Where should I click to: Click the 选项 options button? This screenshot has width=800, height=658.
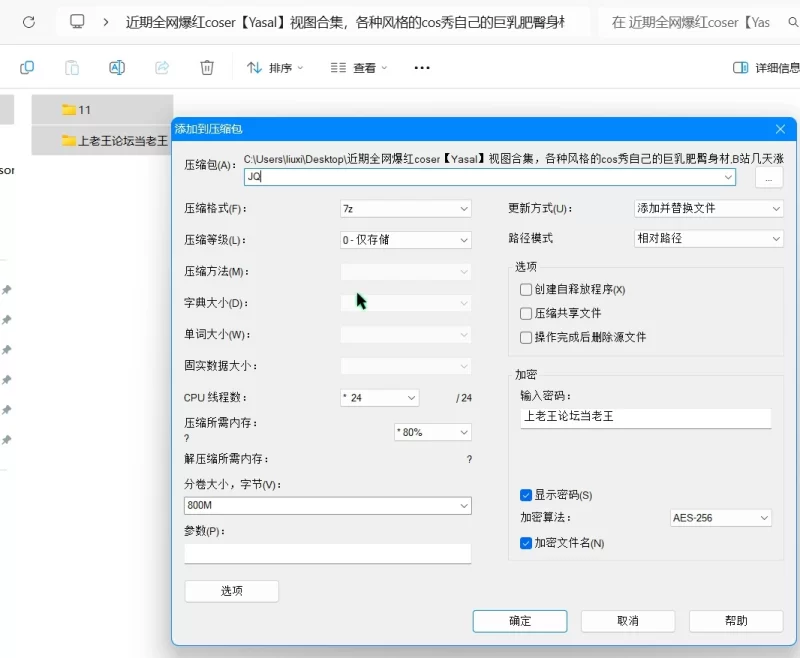[x=232, y=591]
